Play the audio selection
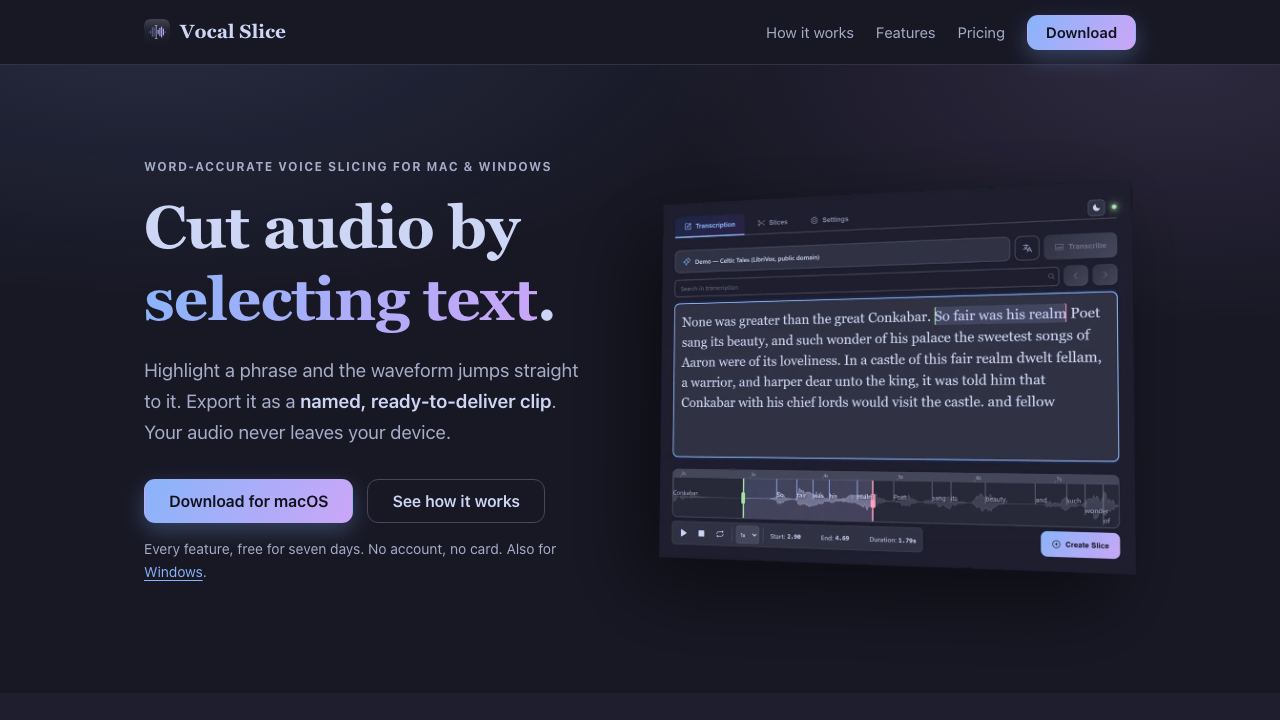The image size is (1280, 720). [684, 533]
